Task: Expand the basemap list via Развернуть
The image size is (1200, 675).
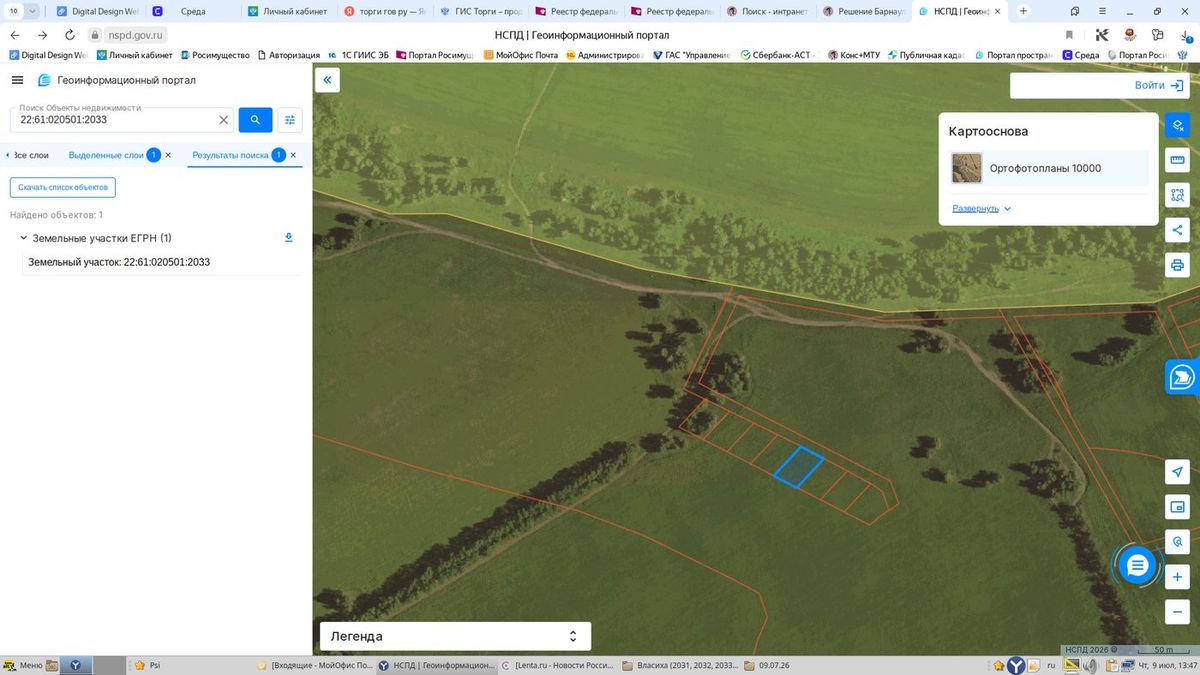Action: coord(982,208)
